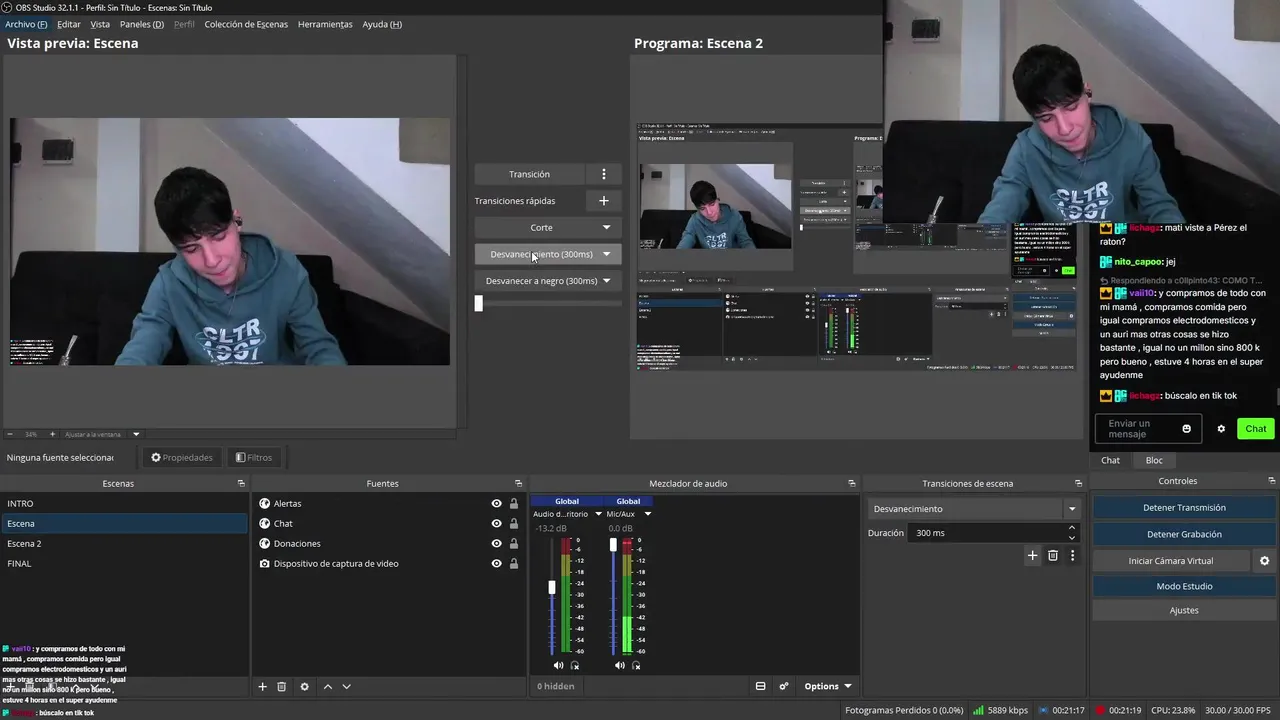
Task: Open the chat emoji picker icon
Action: pos(1187,429)
